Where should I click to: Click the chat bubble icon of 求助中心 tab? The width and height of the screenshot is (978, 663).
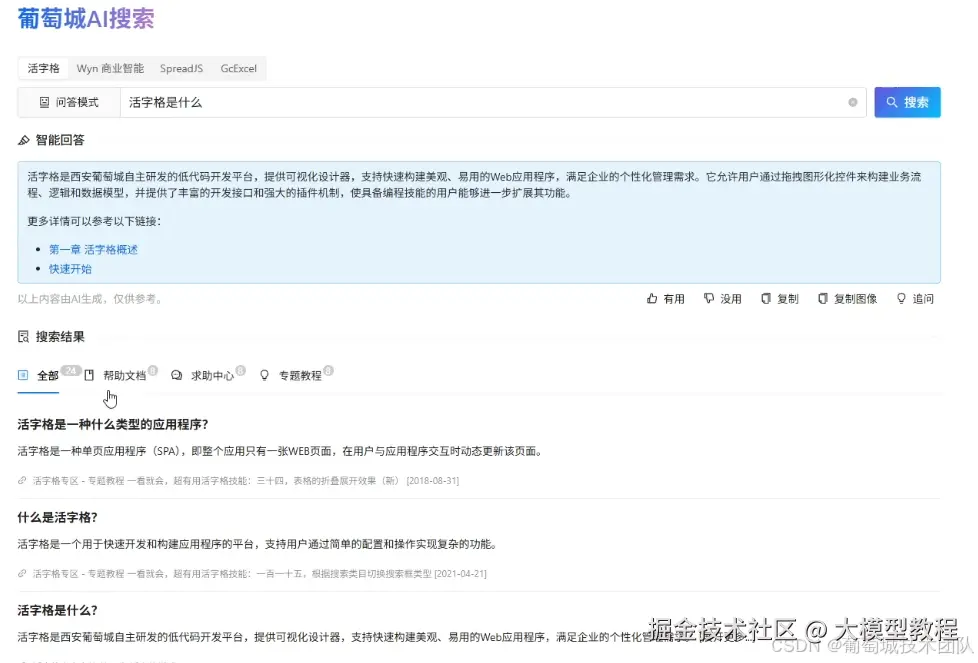point(177,375)
